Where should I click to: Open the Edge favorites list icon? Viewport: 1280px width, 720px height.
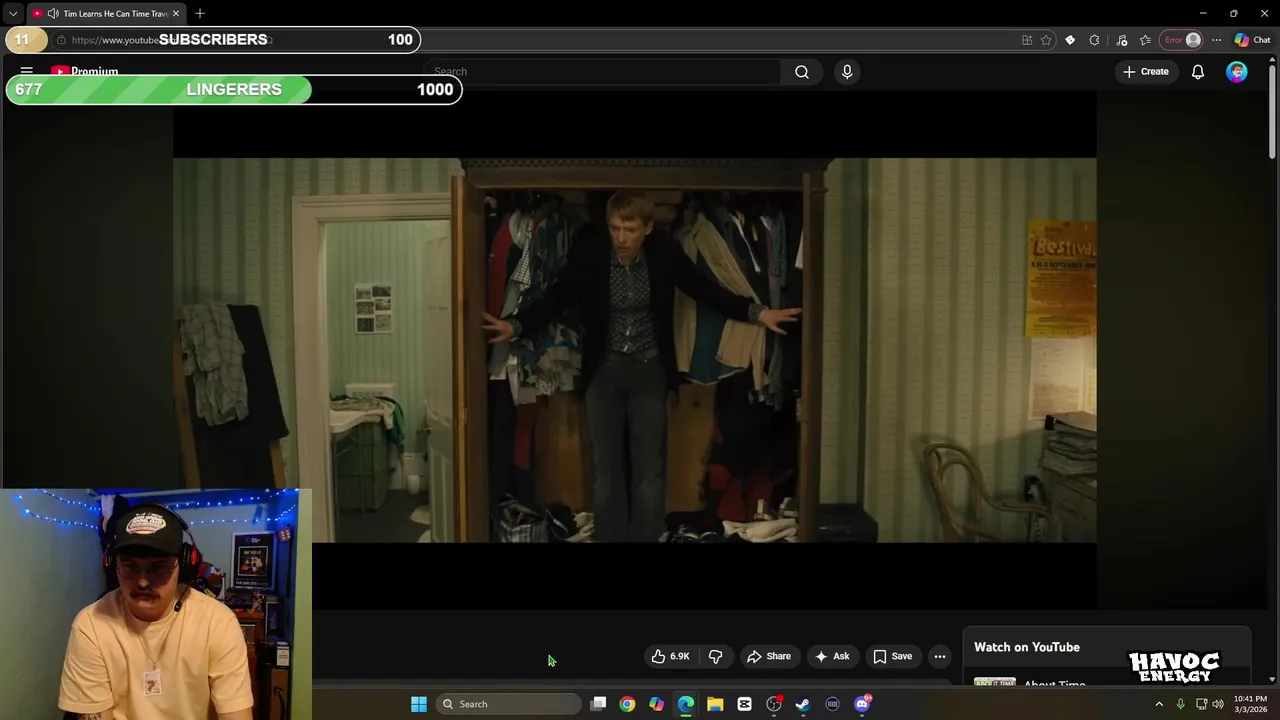1145,40
